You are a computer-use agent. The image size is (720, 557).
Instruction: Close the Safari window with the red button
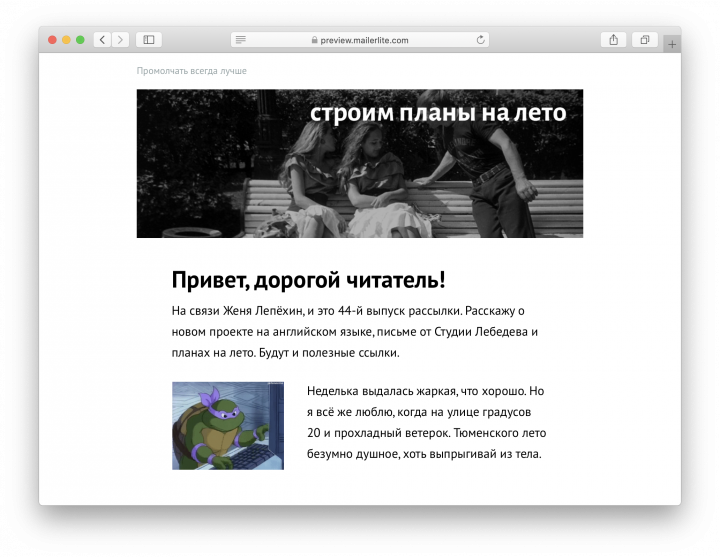tap(52, 40)
